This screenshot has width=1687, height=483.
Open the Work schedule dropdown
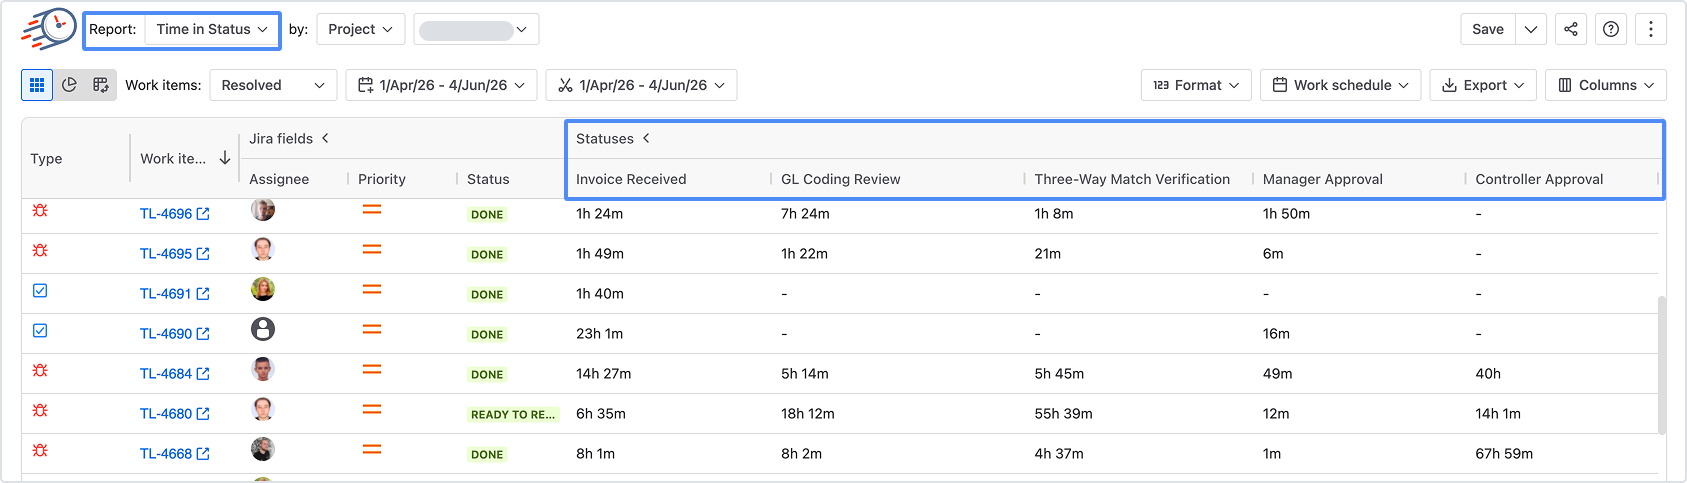(1340, 85)
